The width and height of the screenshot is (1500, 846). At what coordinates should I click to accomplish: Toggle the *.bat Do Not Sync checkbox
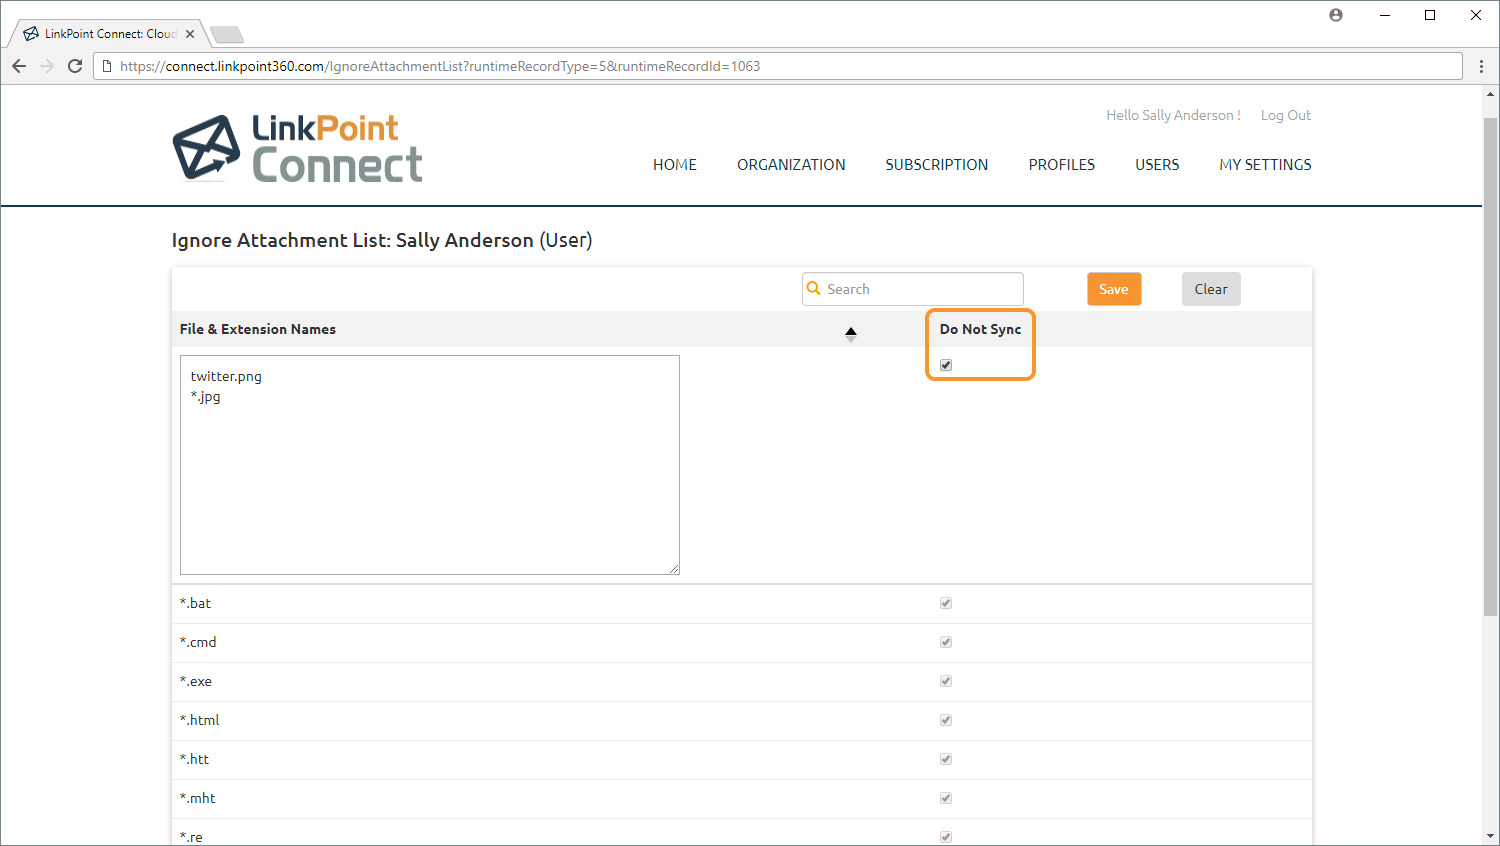pos(946,603)
